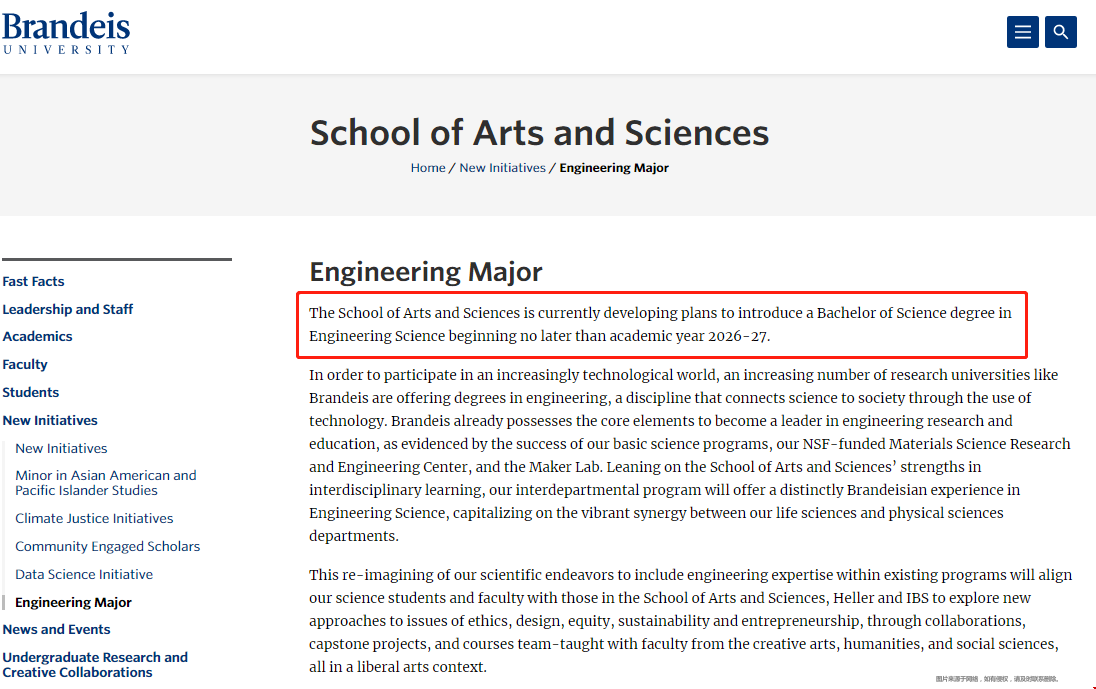Open the search tool
The width and height of the screenshot is (1096, 689).
(x=1060, y=31)
